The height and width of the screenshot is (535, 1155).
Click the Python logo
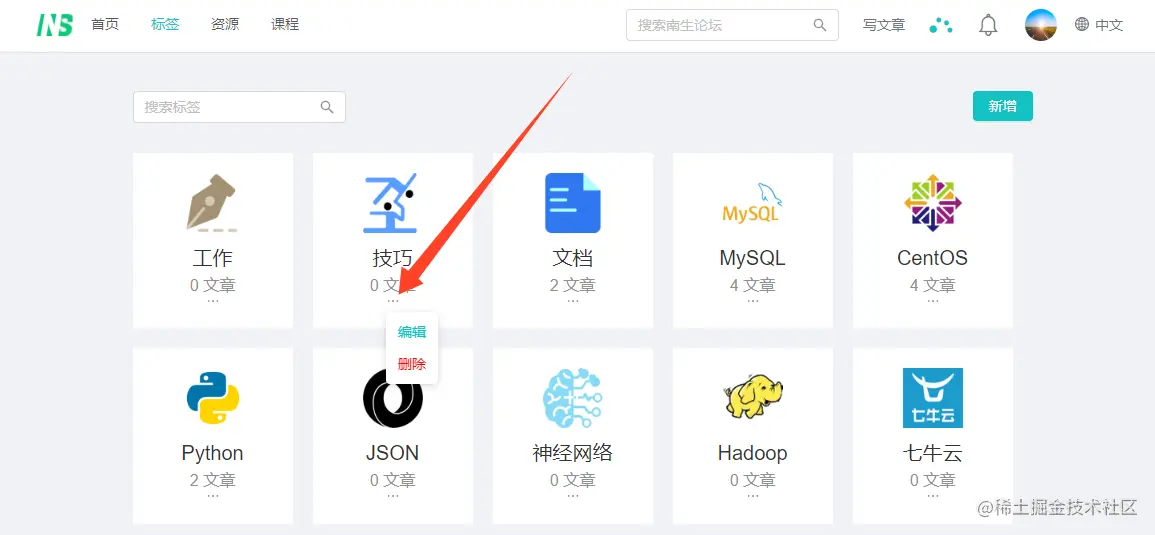pos(212,398)
